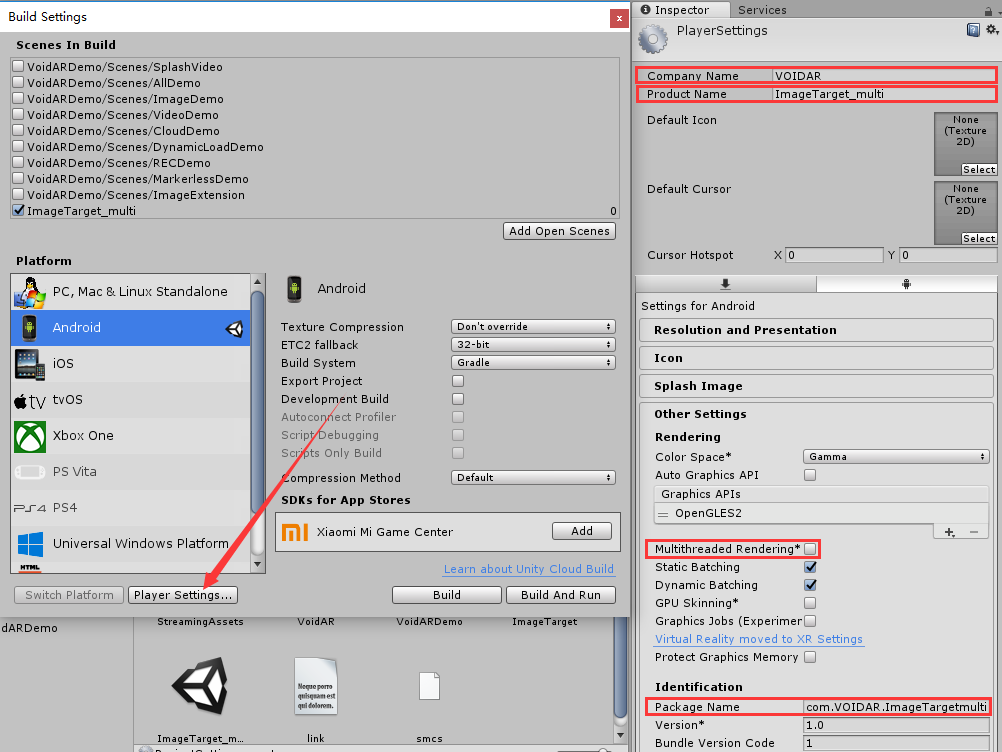Click the iOS devices platform icon
The width and height of the screenshot is (1002, 752).
pos(29,364)
